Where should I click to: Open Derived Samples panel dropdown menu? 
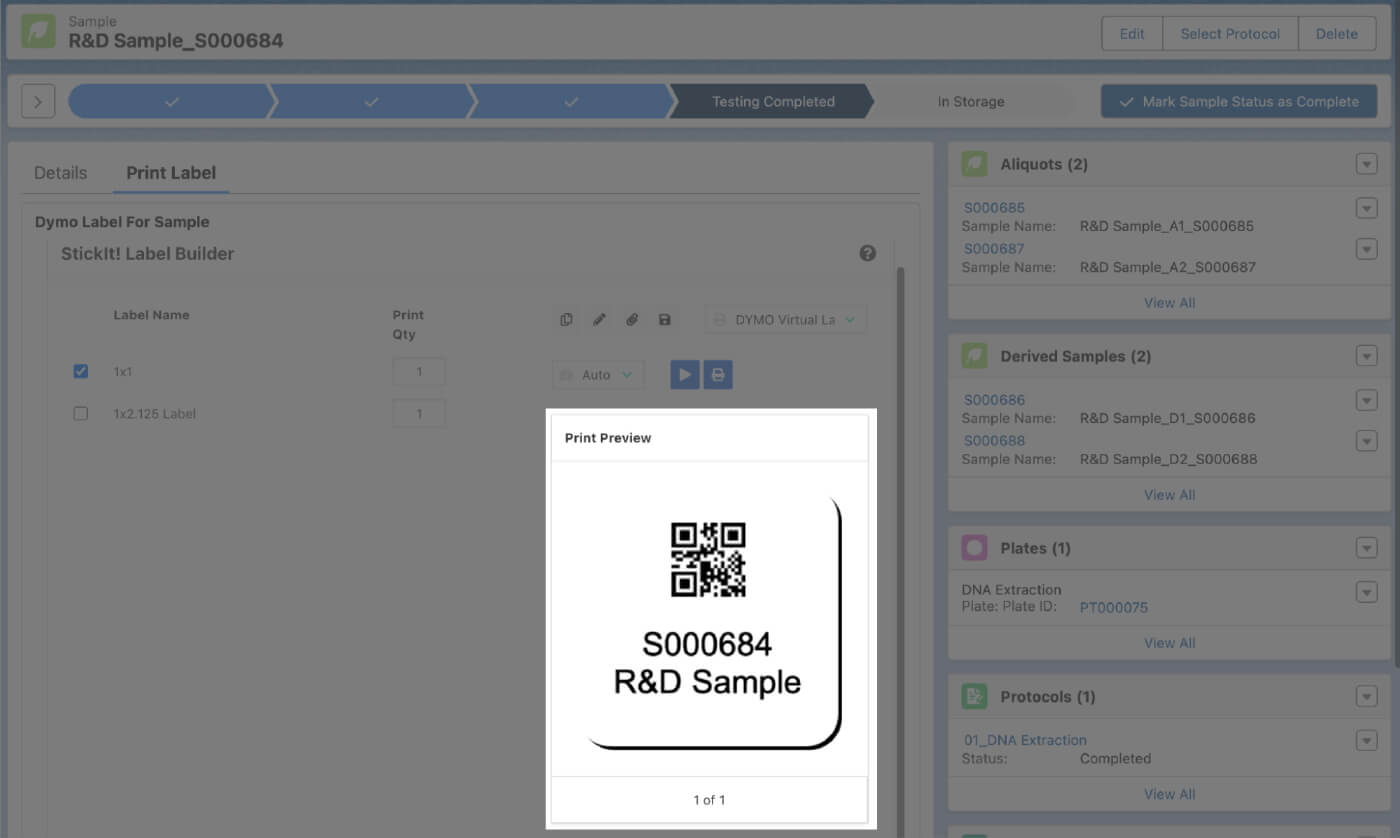1367,357
